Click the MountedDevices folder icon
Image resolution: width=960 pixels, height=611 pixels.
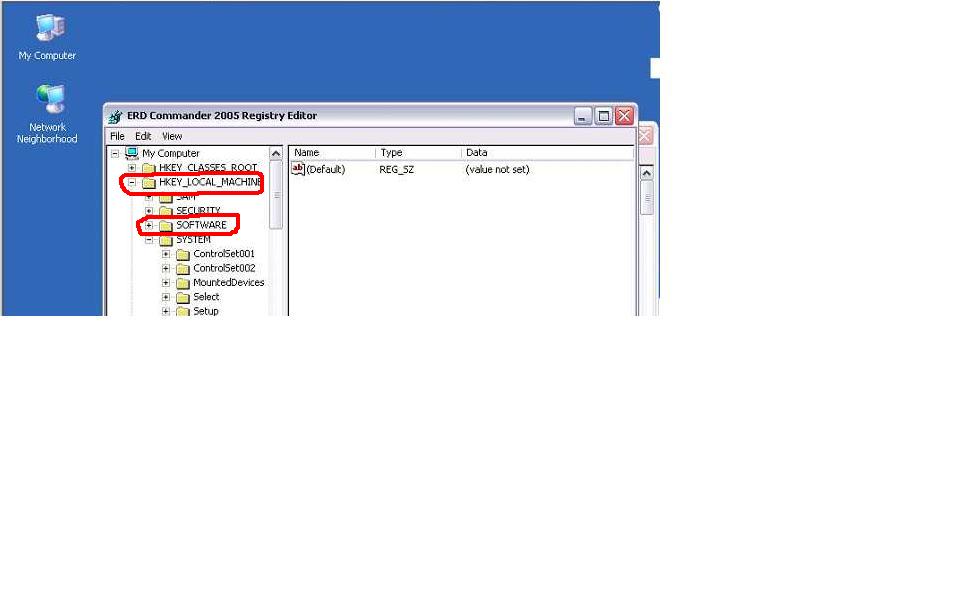click(183, 283)
